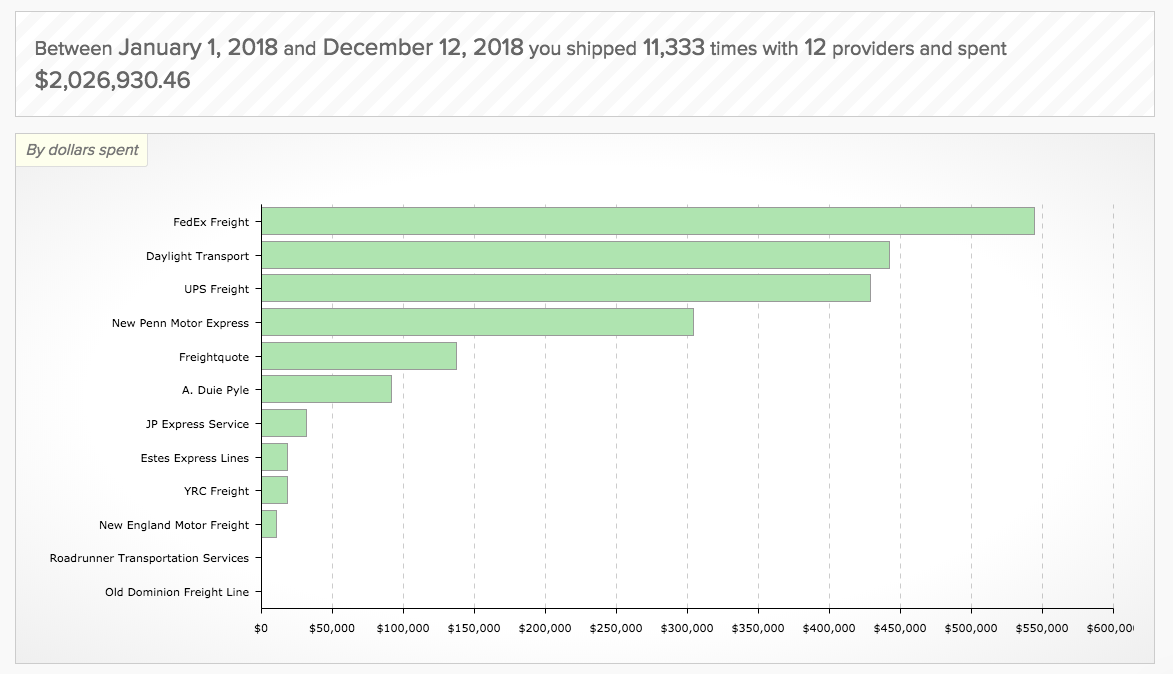Click the '$0' x-axis tick label
Image resolution: width=1173 pixels, height=674 pixels.
[261, 628]
